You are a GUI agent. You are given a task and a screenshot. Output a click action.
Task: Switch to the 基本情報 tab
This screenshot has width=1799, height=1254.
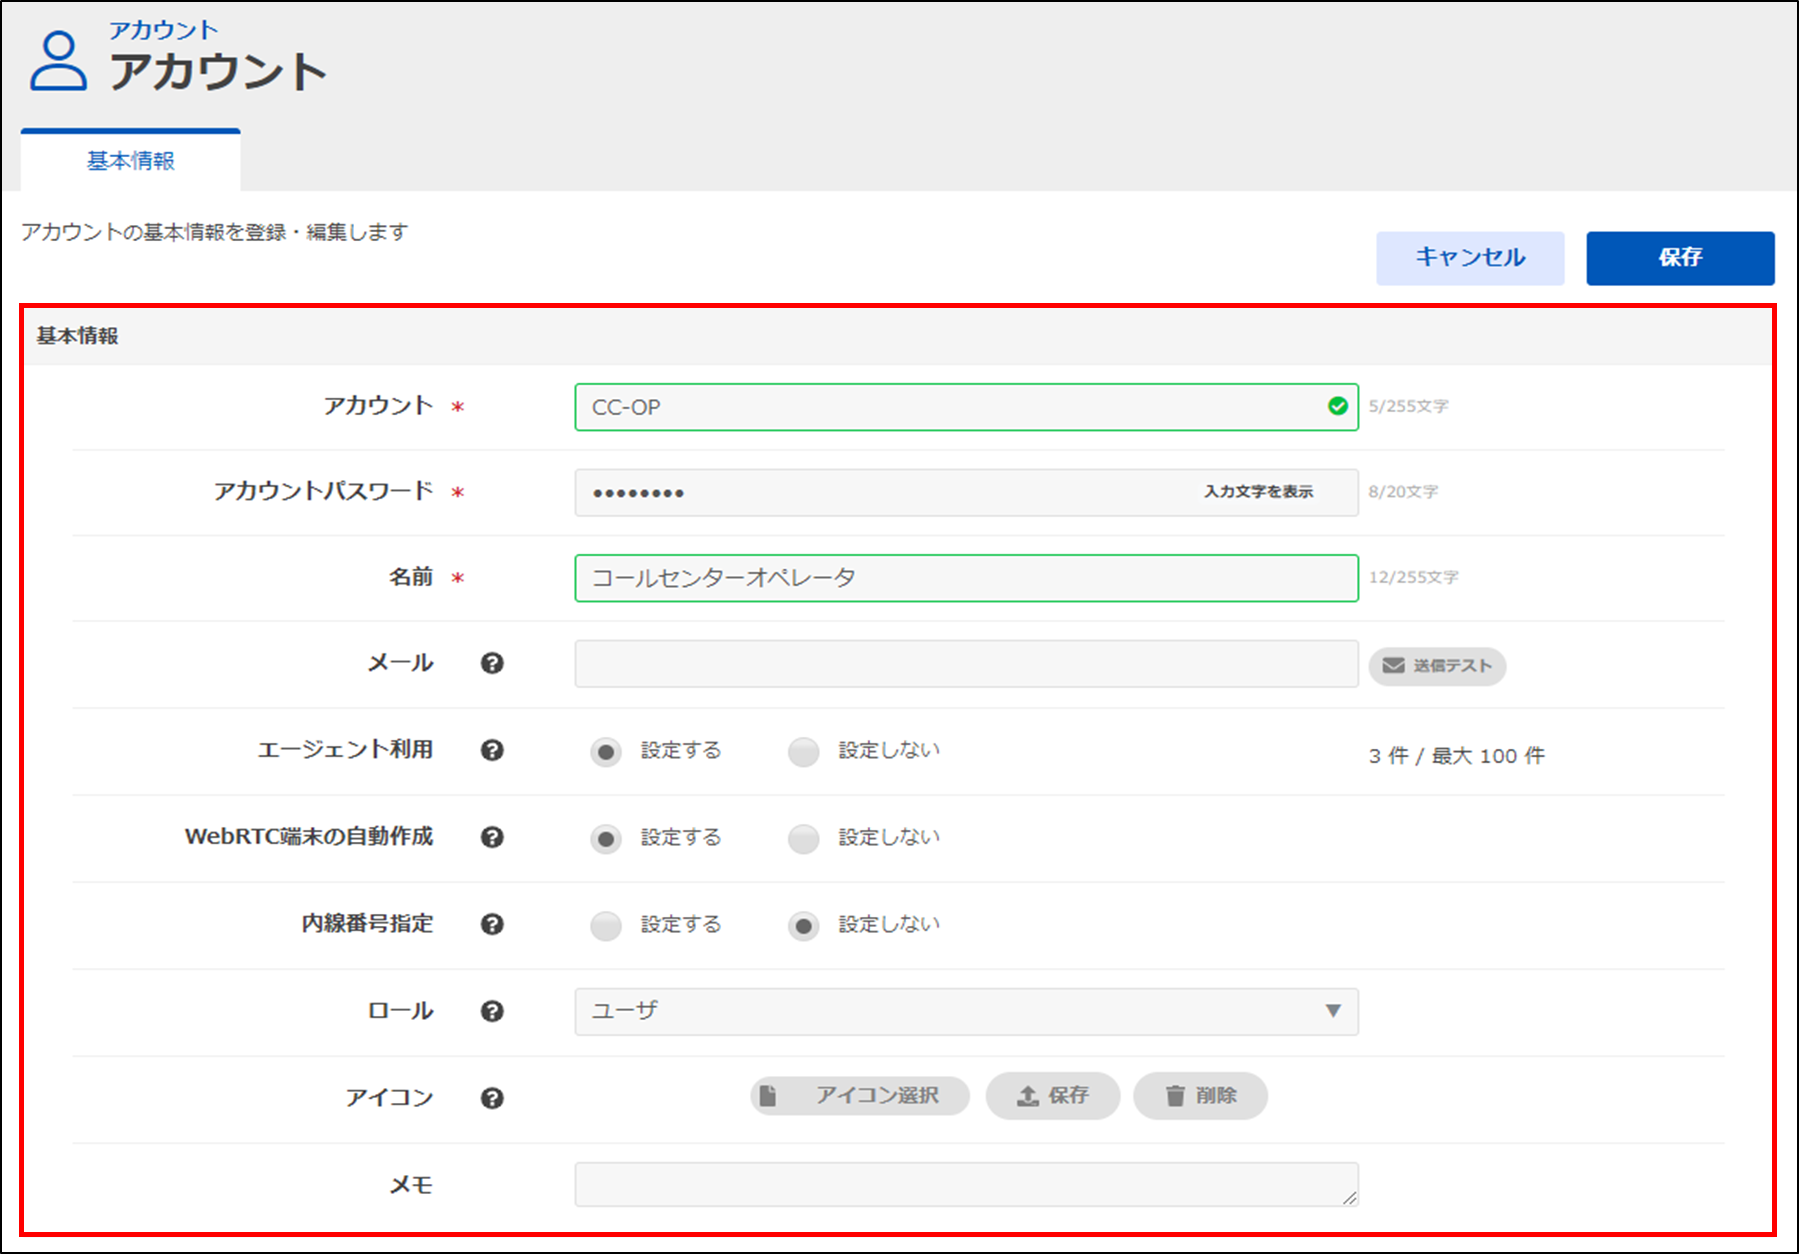point(130,161)
